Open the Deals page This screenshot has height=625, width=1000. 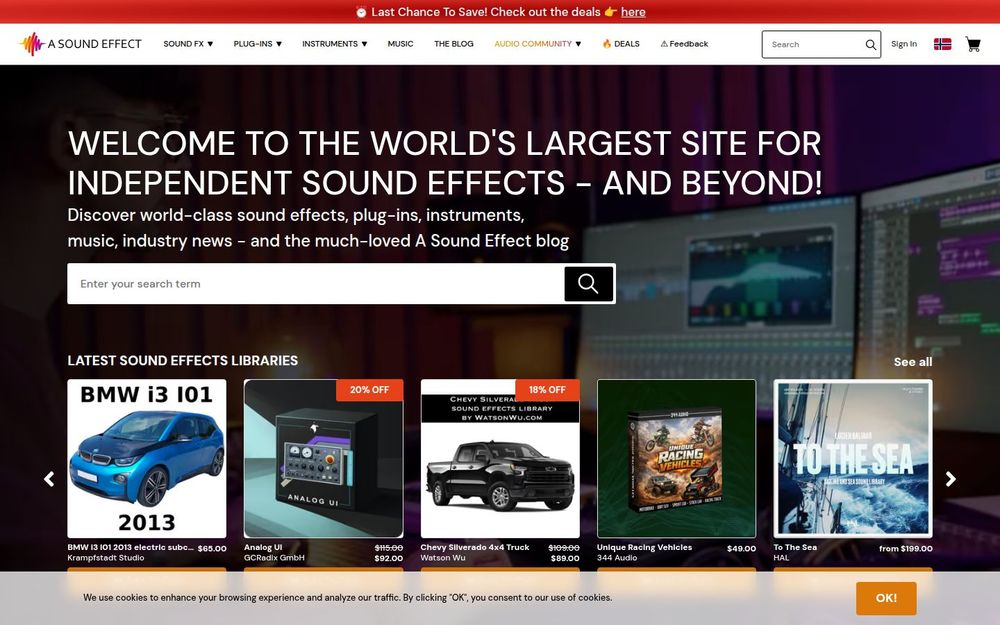(x=621, y=44)
